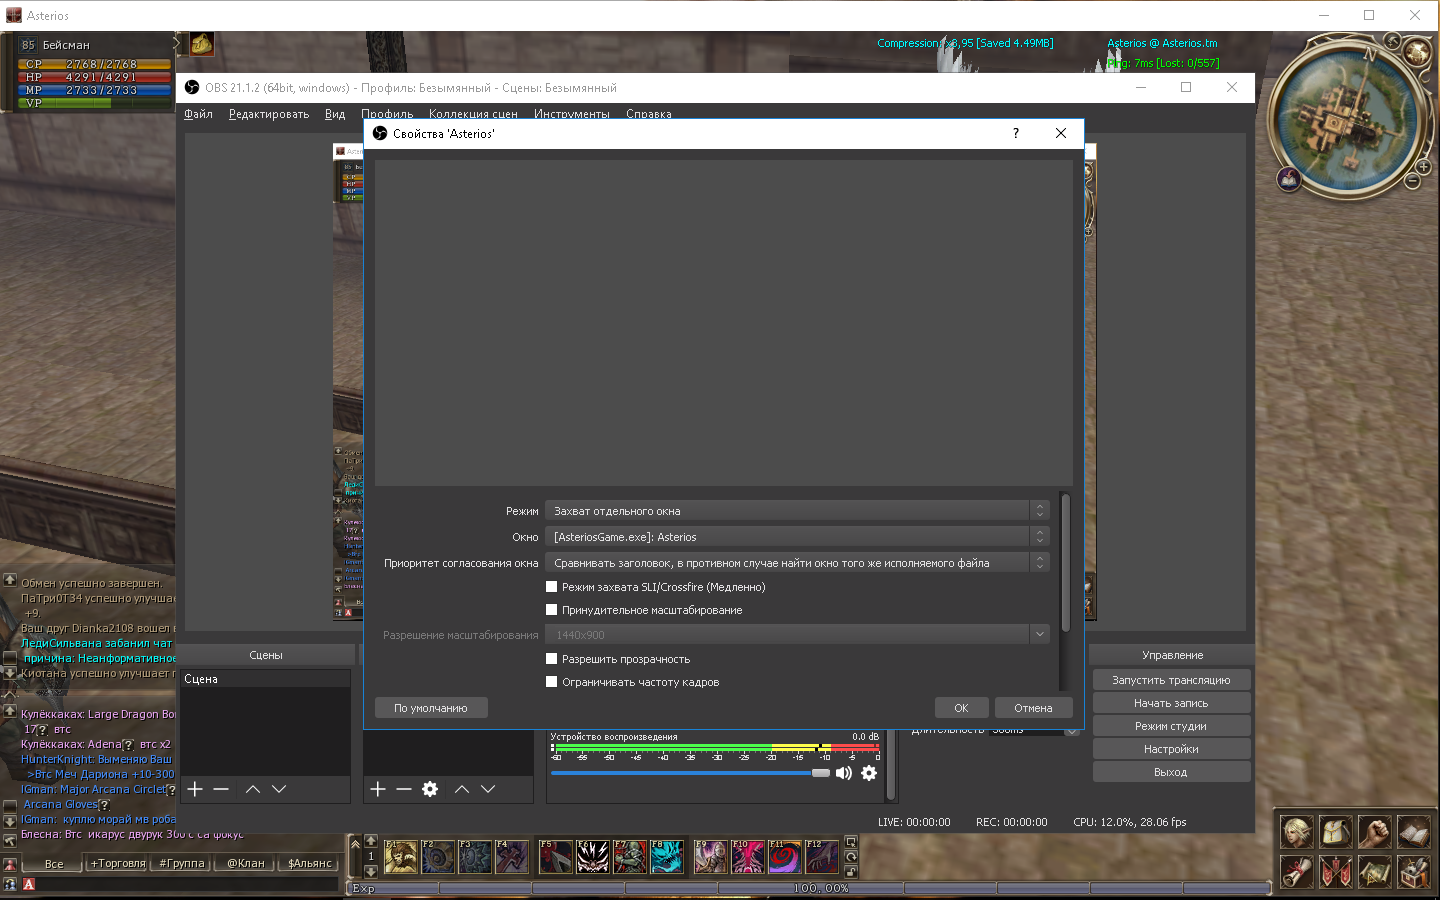Mute the playback device speaker icon

tap(844, 773)
